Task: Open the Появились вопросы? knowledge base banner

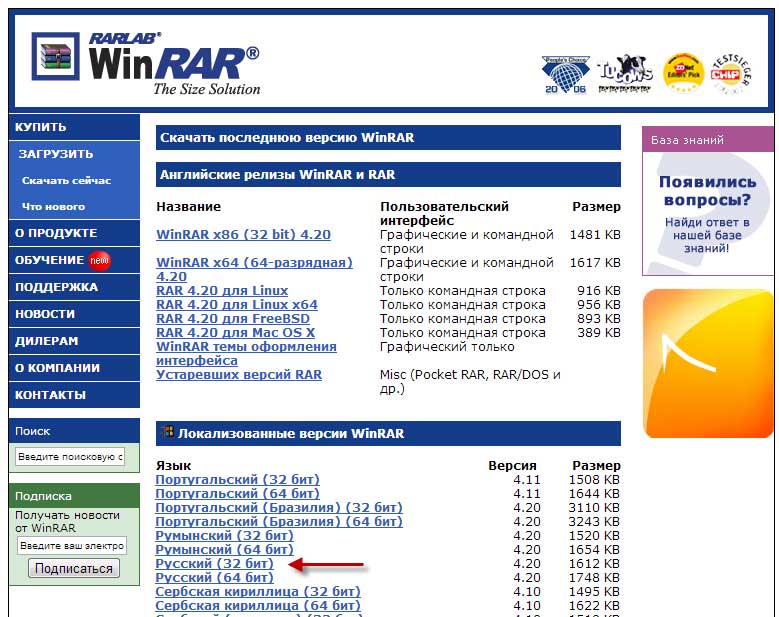Action: pyautogui.click(x=707, y=214)
